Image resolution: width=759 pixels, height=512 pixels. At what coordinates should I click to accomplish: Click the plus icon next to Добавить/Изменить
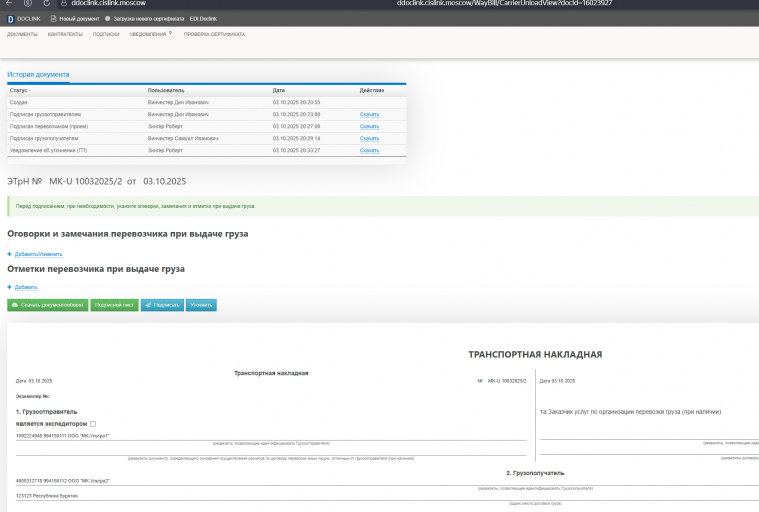[x=9, y=254]
